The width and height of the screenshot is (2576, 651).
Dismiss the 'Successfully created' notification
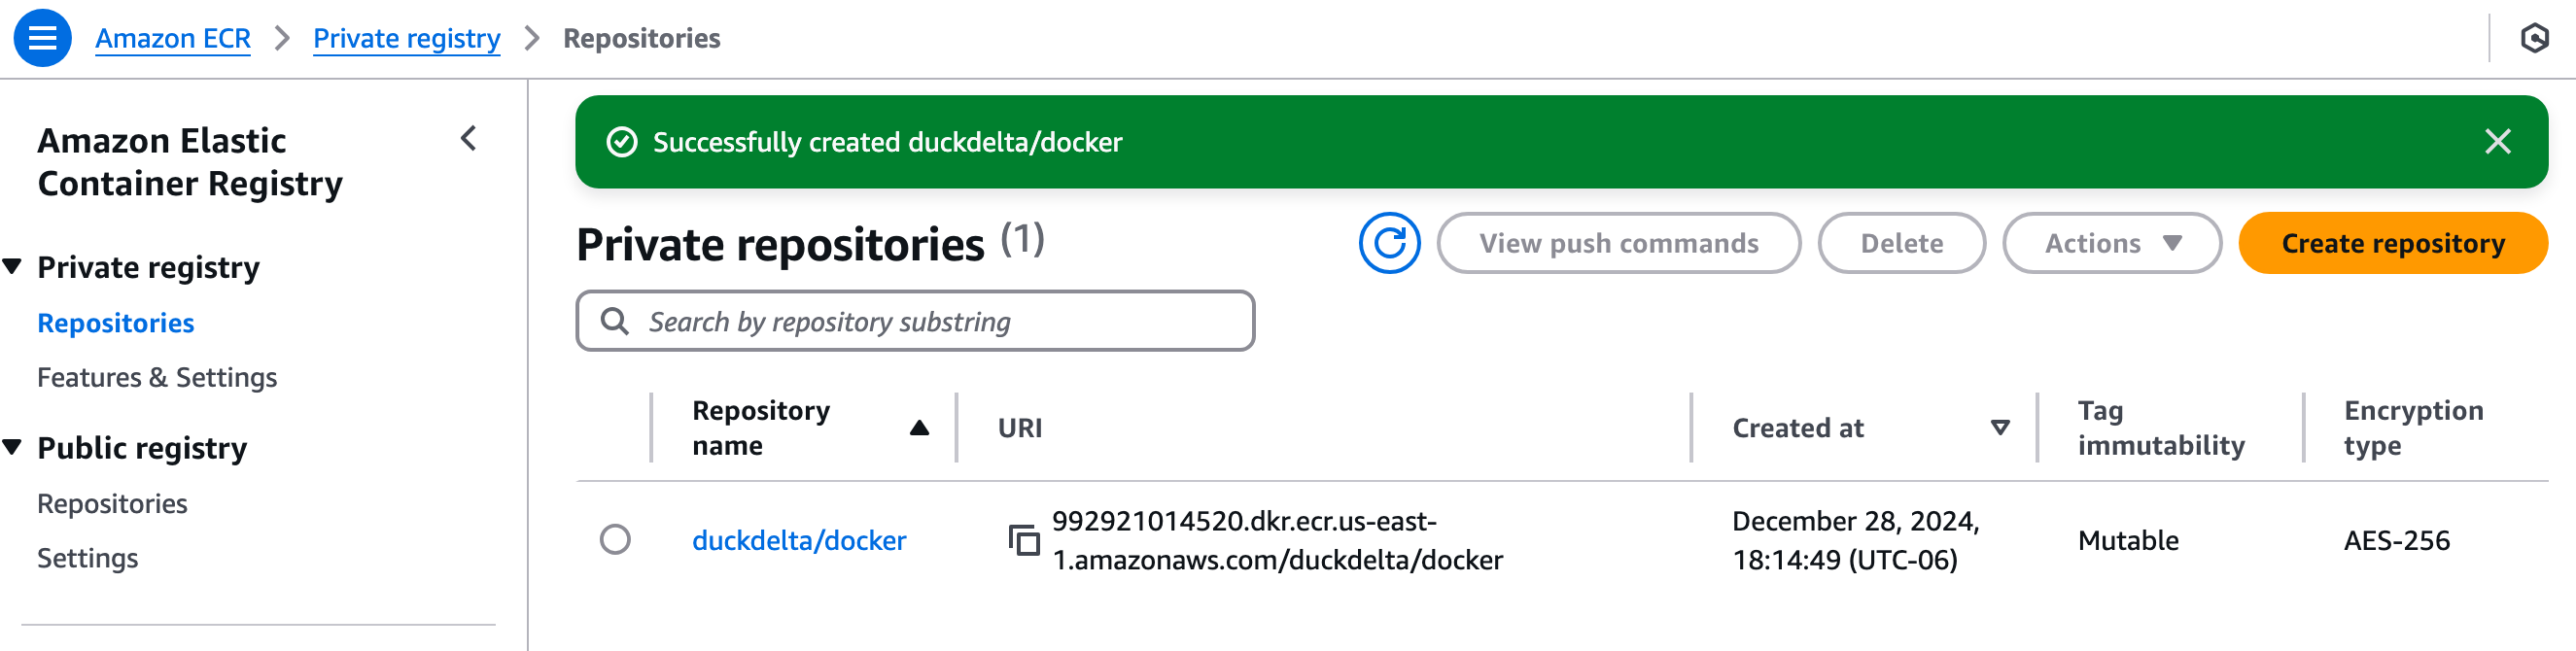tap(2497, 141)
